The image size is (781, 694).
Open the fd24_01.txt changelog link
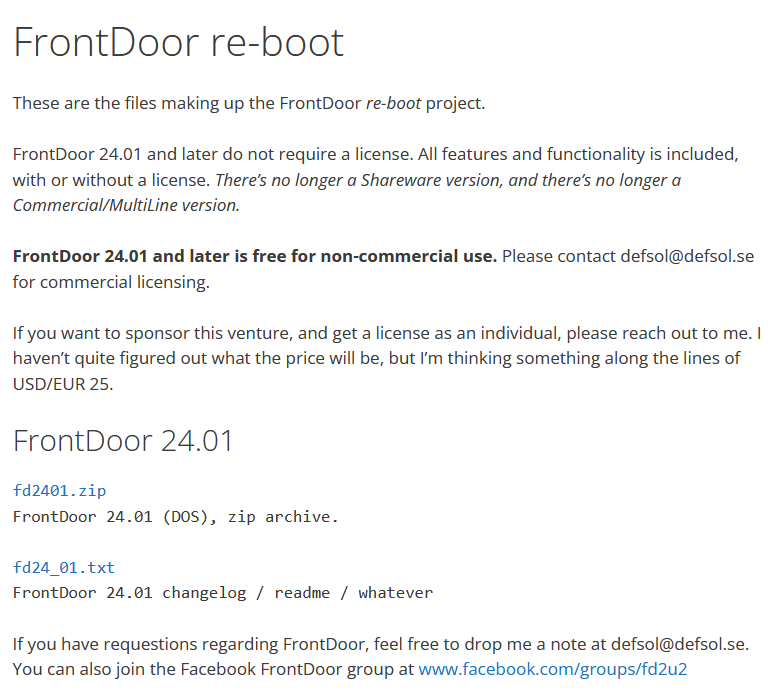pos(64,567)
